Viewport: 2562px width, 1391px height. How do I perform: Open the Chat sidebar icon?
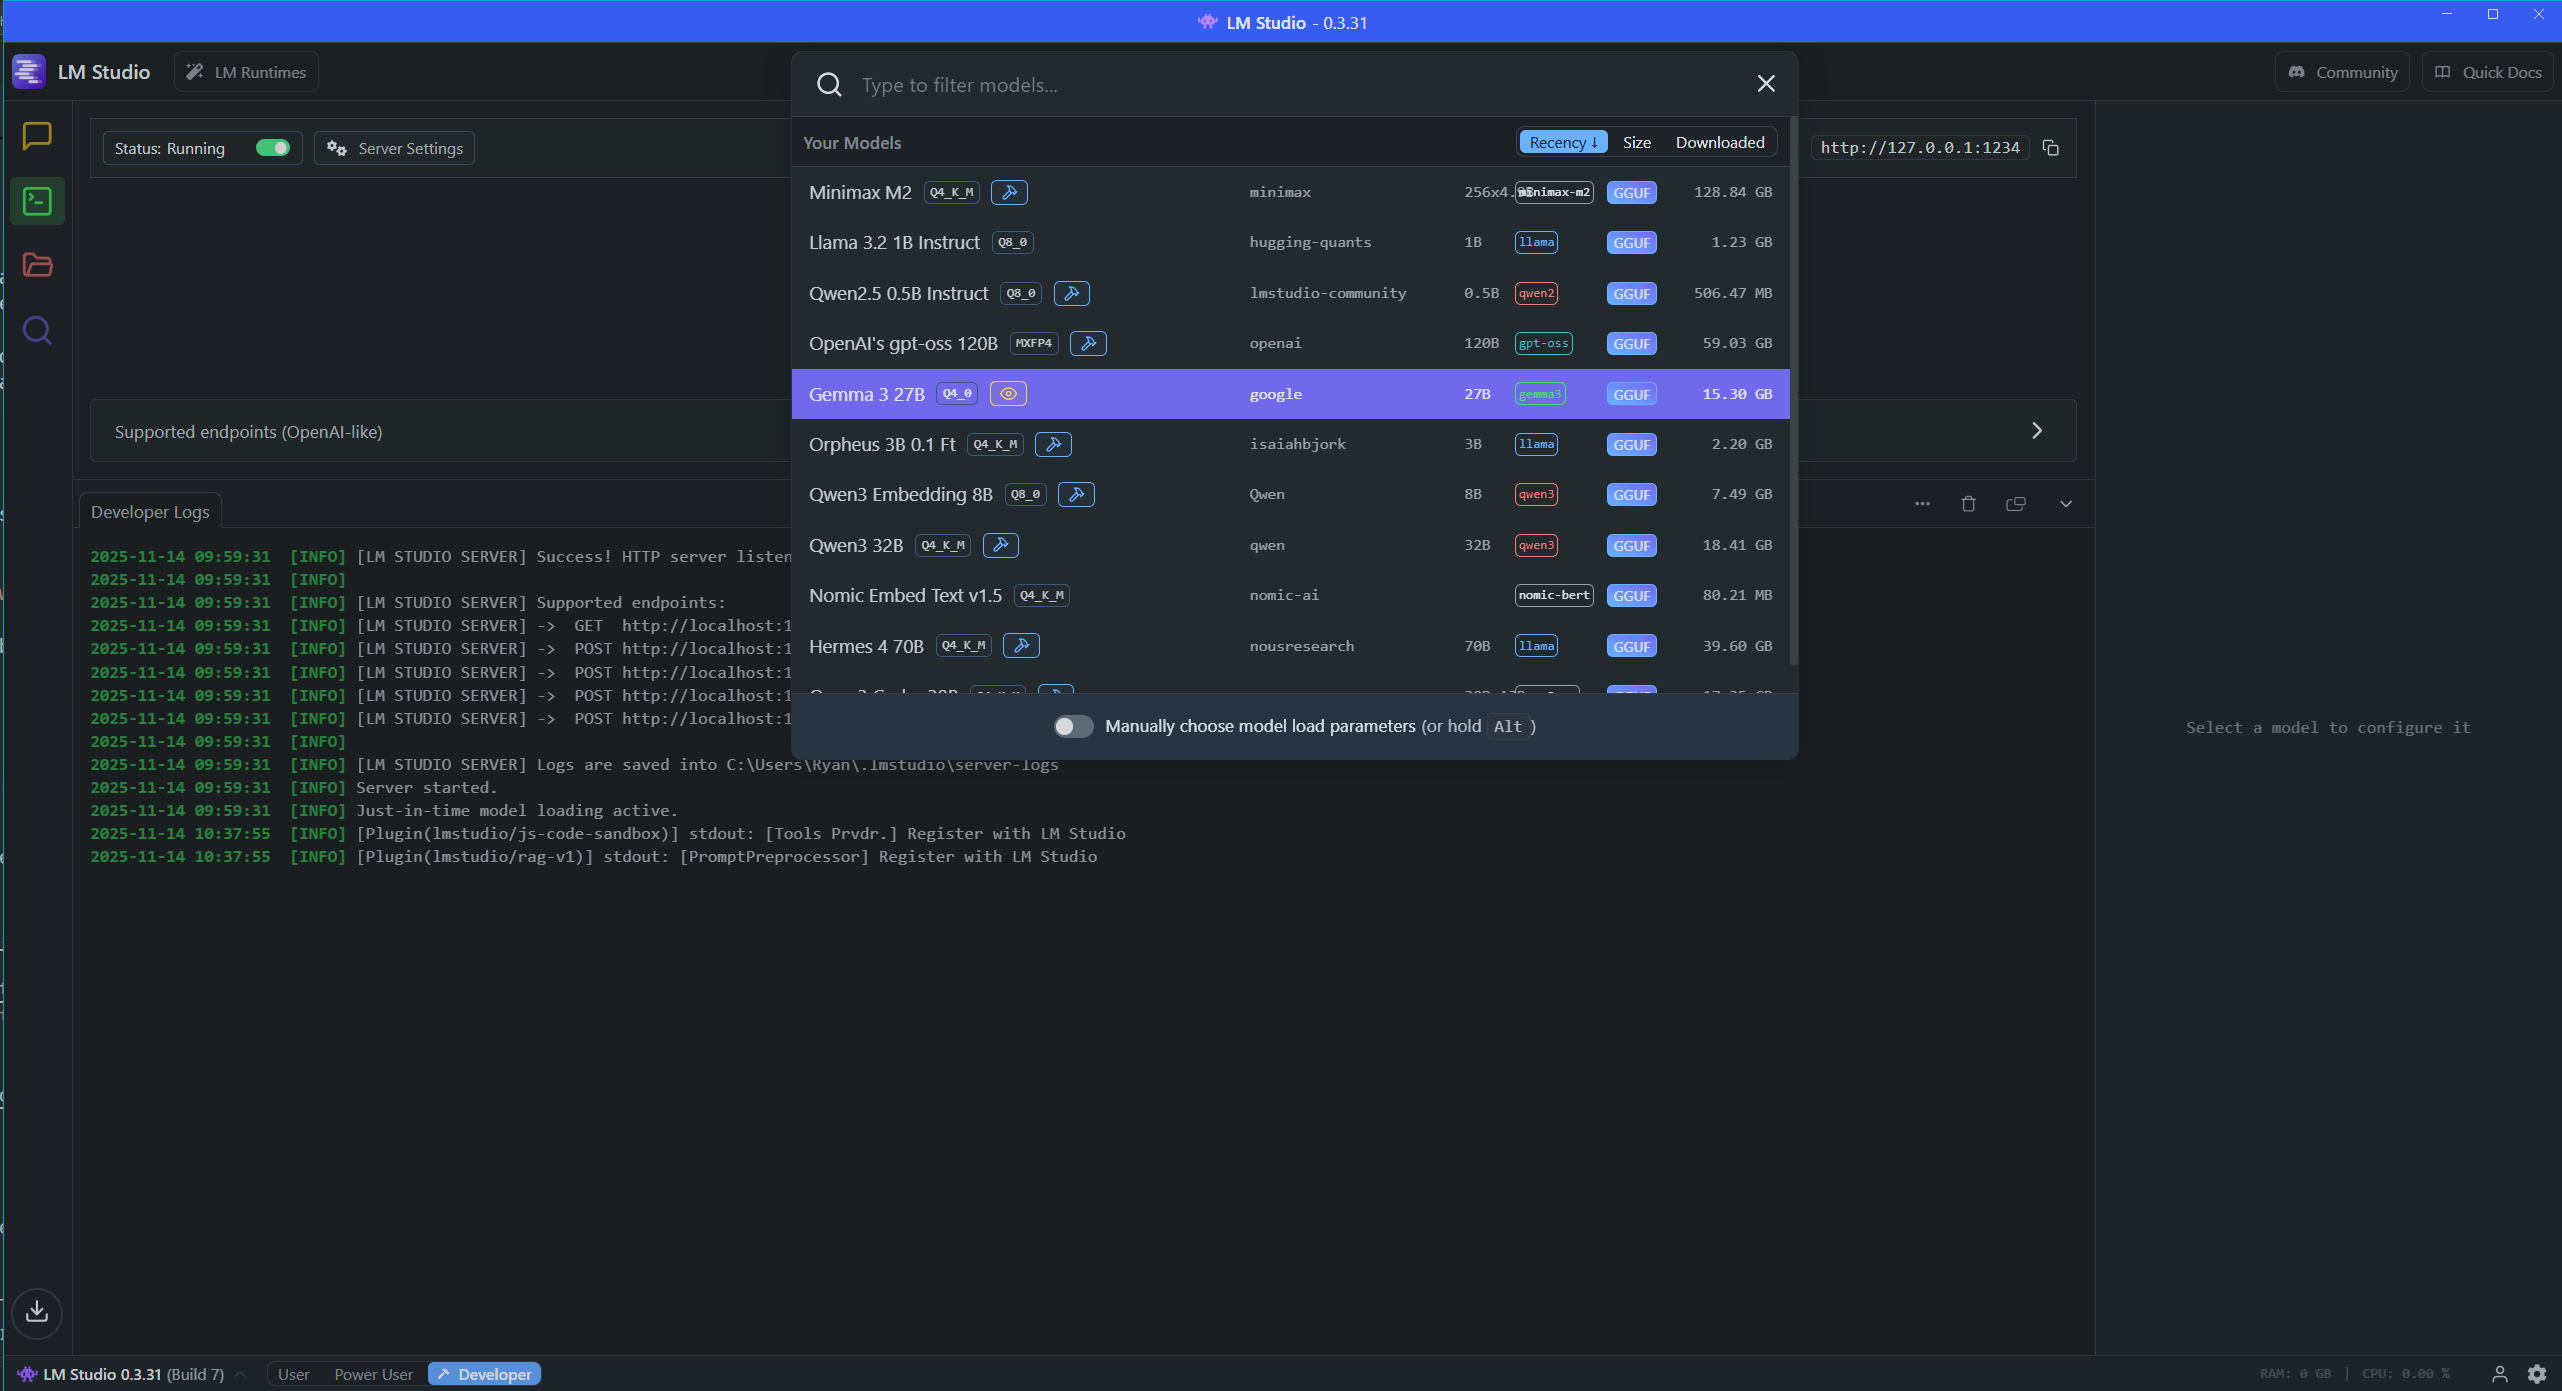point(37,136)
